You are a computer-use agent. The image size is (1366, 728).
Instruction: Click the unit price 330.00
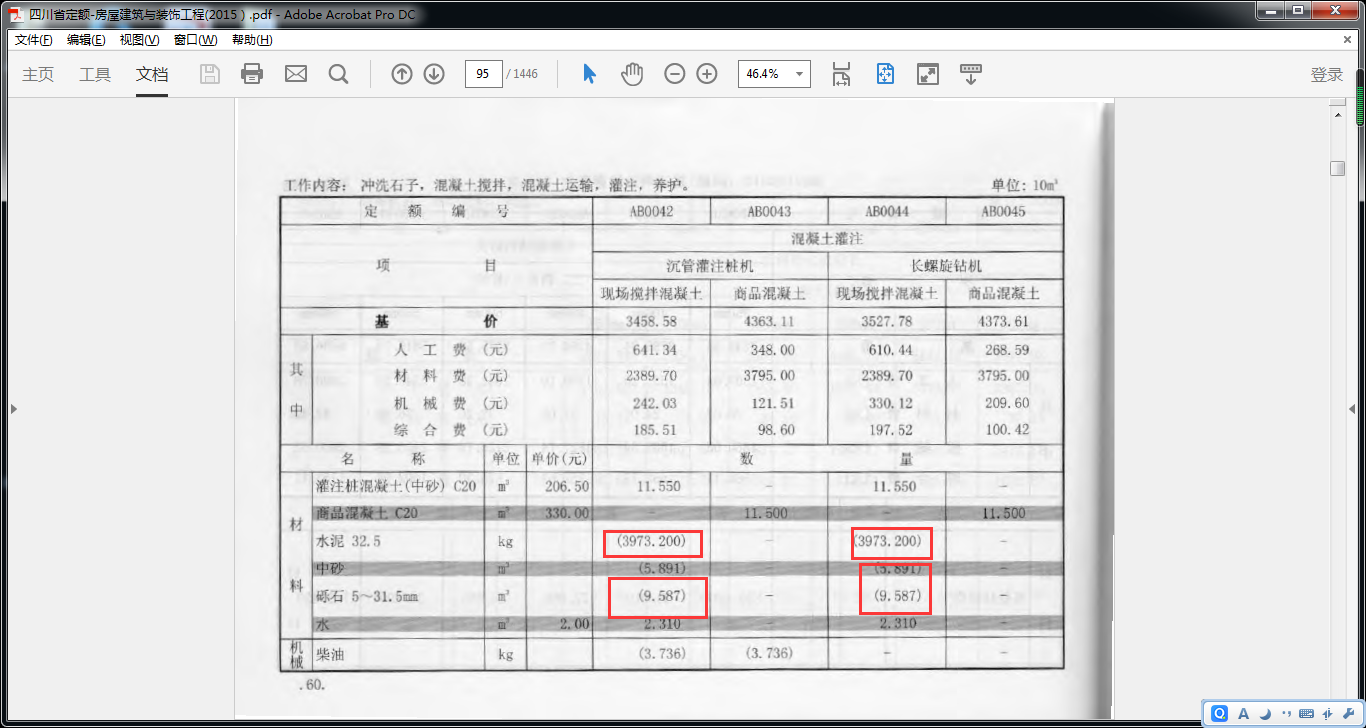click(x=567, y=513)
